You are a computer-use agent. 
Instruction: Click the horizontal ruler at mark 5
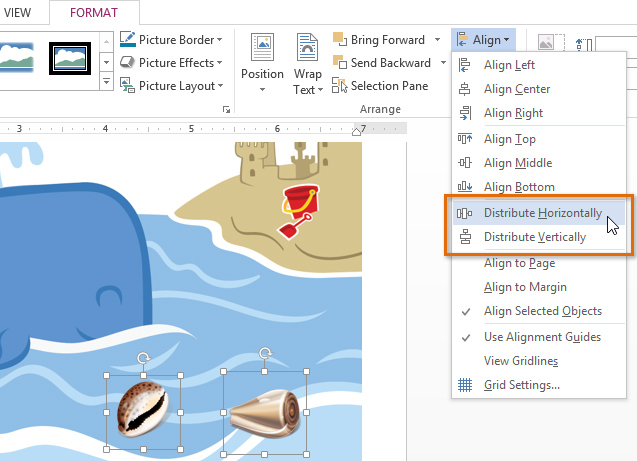[x=191, y=129]
